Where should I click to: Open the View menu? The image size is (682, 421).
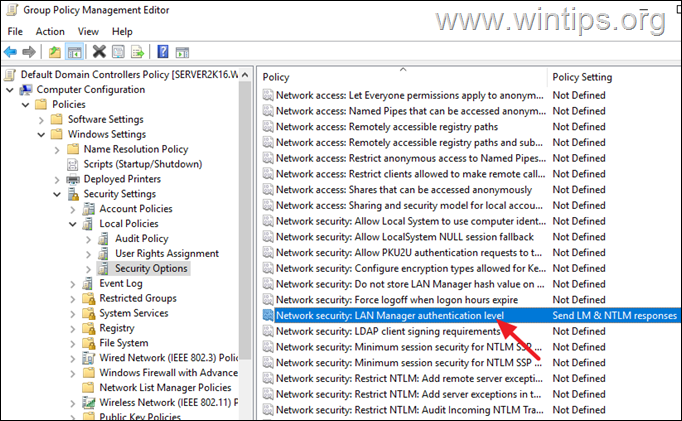(x=88, y=31)
